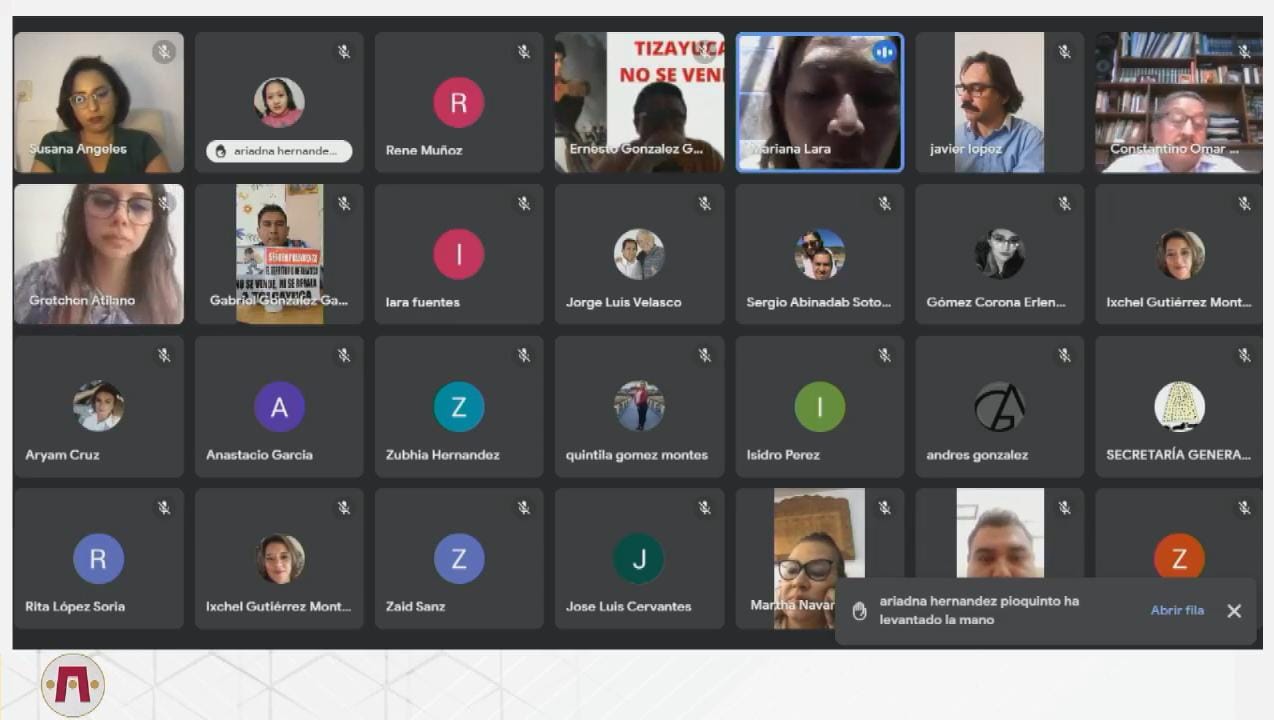This screenshot has width=1274, height=720.
Task: Open the queue with Abrir fila link
Action: point(1177,610)
